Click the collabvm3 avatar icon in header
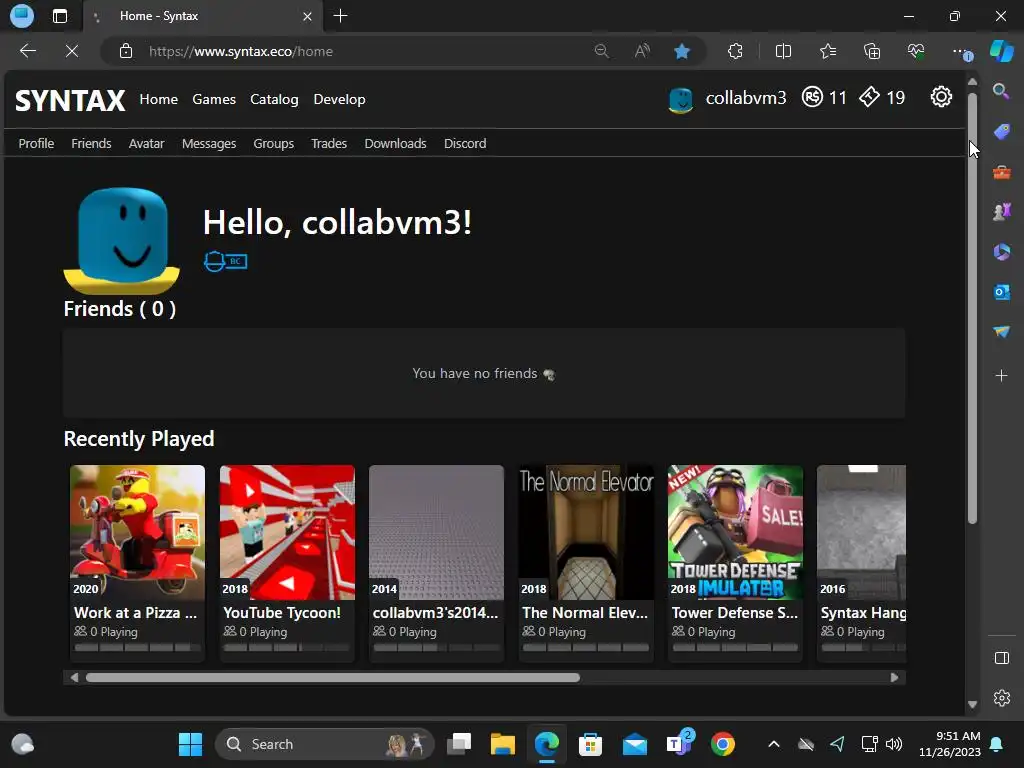The height and width of the screenshot is (768, 1024). coord(681,99)
